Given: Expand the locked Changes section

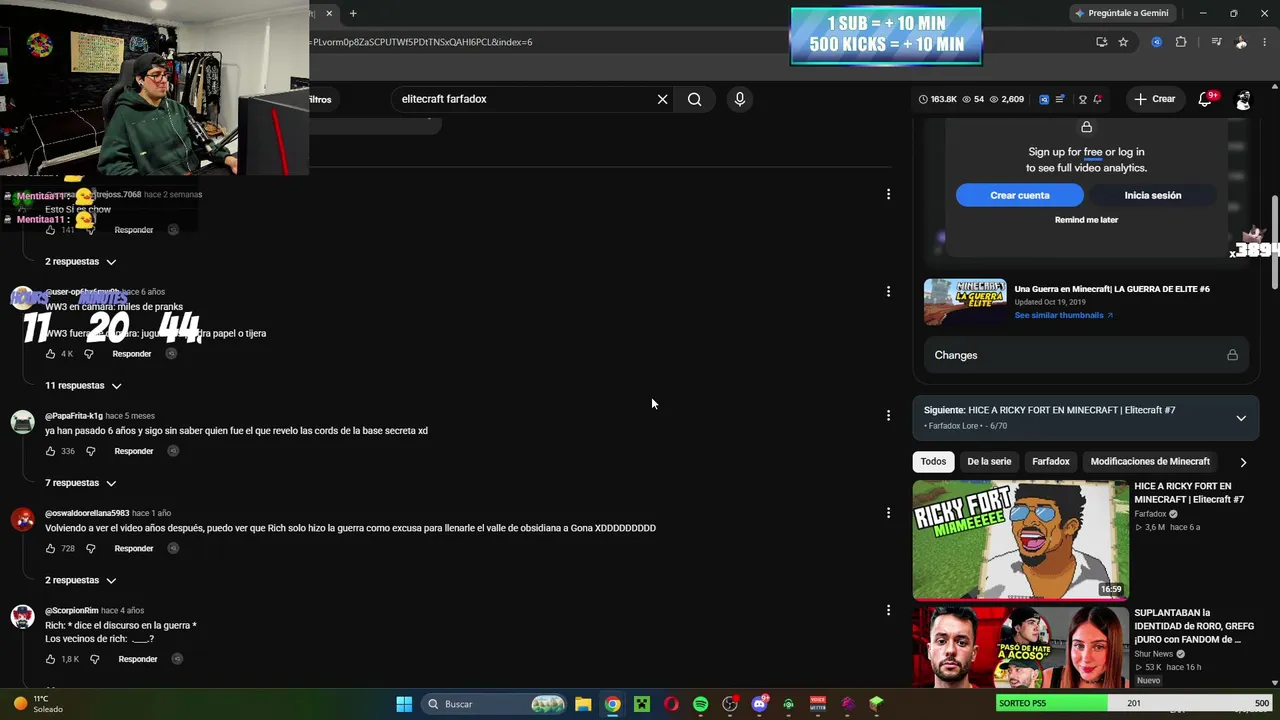Looking at the screenshot, I should (x=1086, y=355).
